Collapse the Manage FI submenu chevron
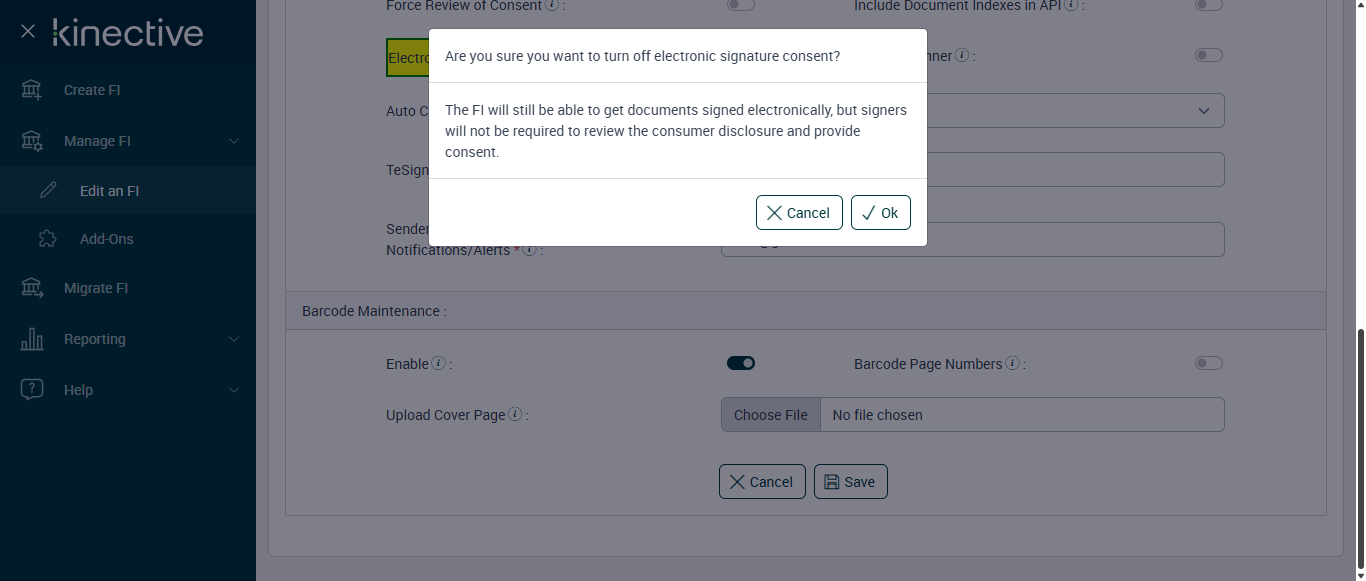The height and width of the screenshot is (581, 1366). pos(234,141)
